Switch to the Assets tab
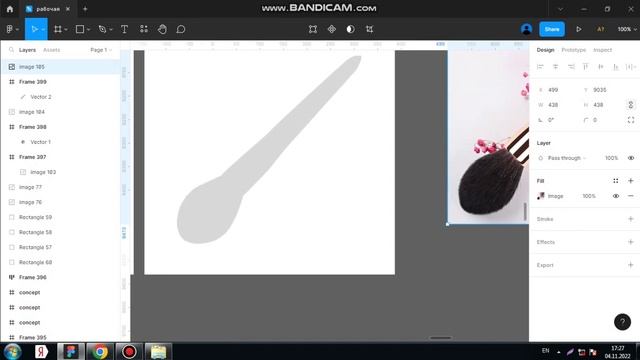 (x=51, y=50)
